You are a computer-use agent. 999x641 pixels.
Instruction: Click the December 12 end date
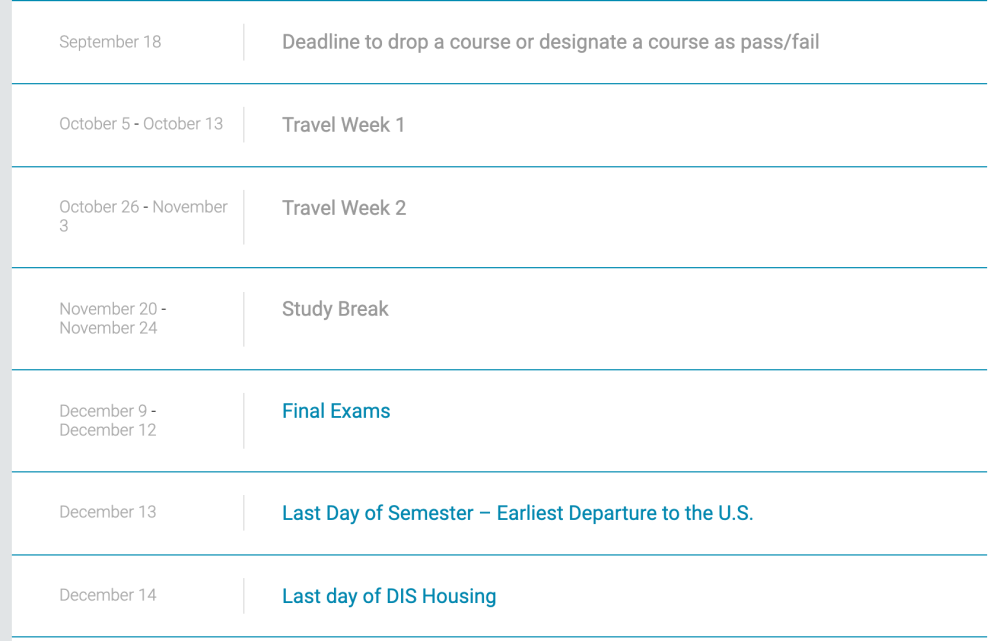[108, 430]
